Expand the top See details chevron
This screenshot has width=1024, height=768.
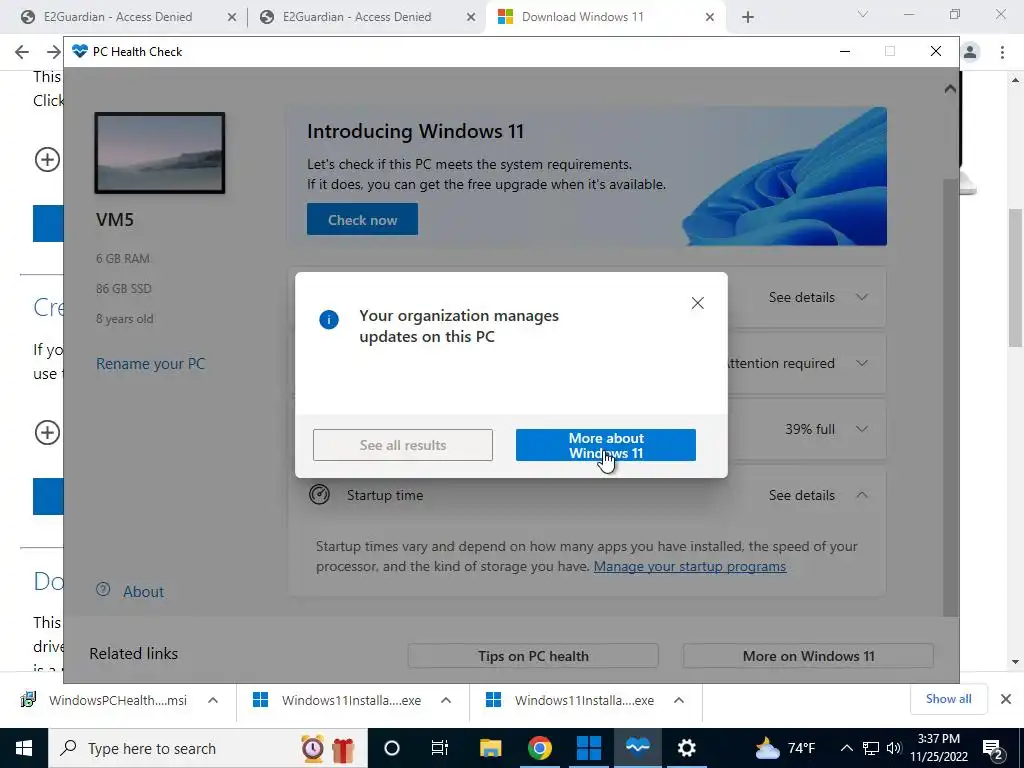(x=862, y=297)
